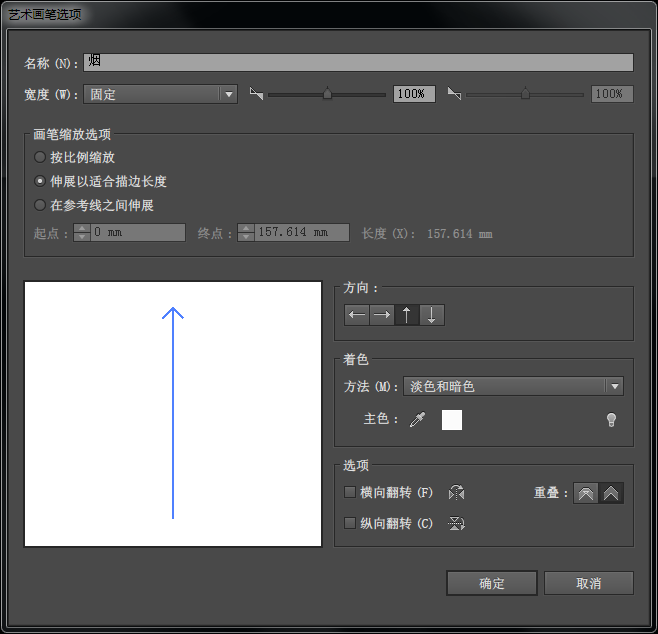Click the second 100% width value field
Image resolution: width=658 pixels, height=634 pixels.
[612, 94]
